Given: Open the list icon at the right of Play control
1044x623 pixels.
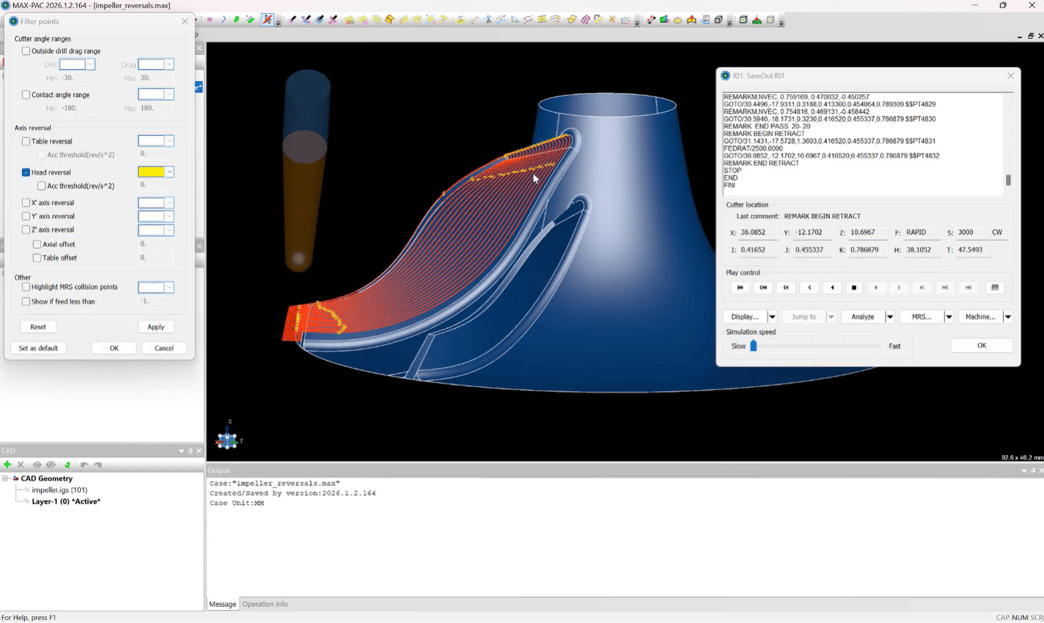Looking at the screenshot, I should 995,288.
